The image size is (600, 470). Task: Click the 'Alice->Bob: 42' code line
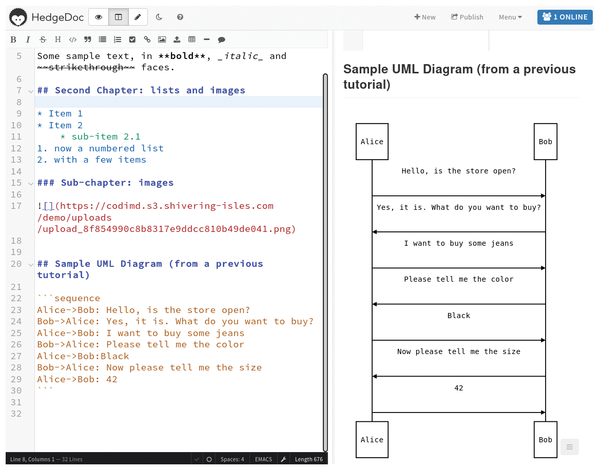click(x=77, y=379)
